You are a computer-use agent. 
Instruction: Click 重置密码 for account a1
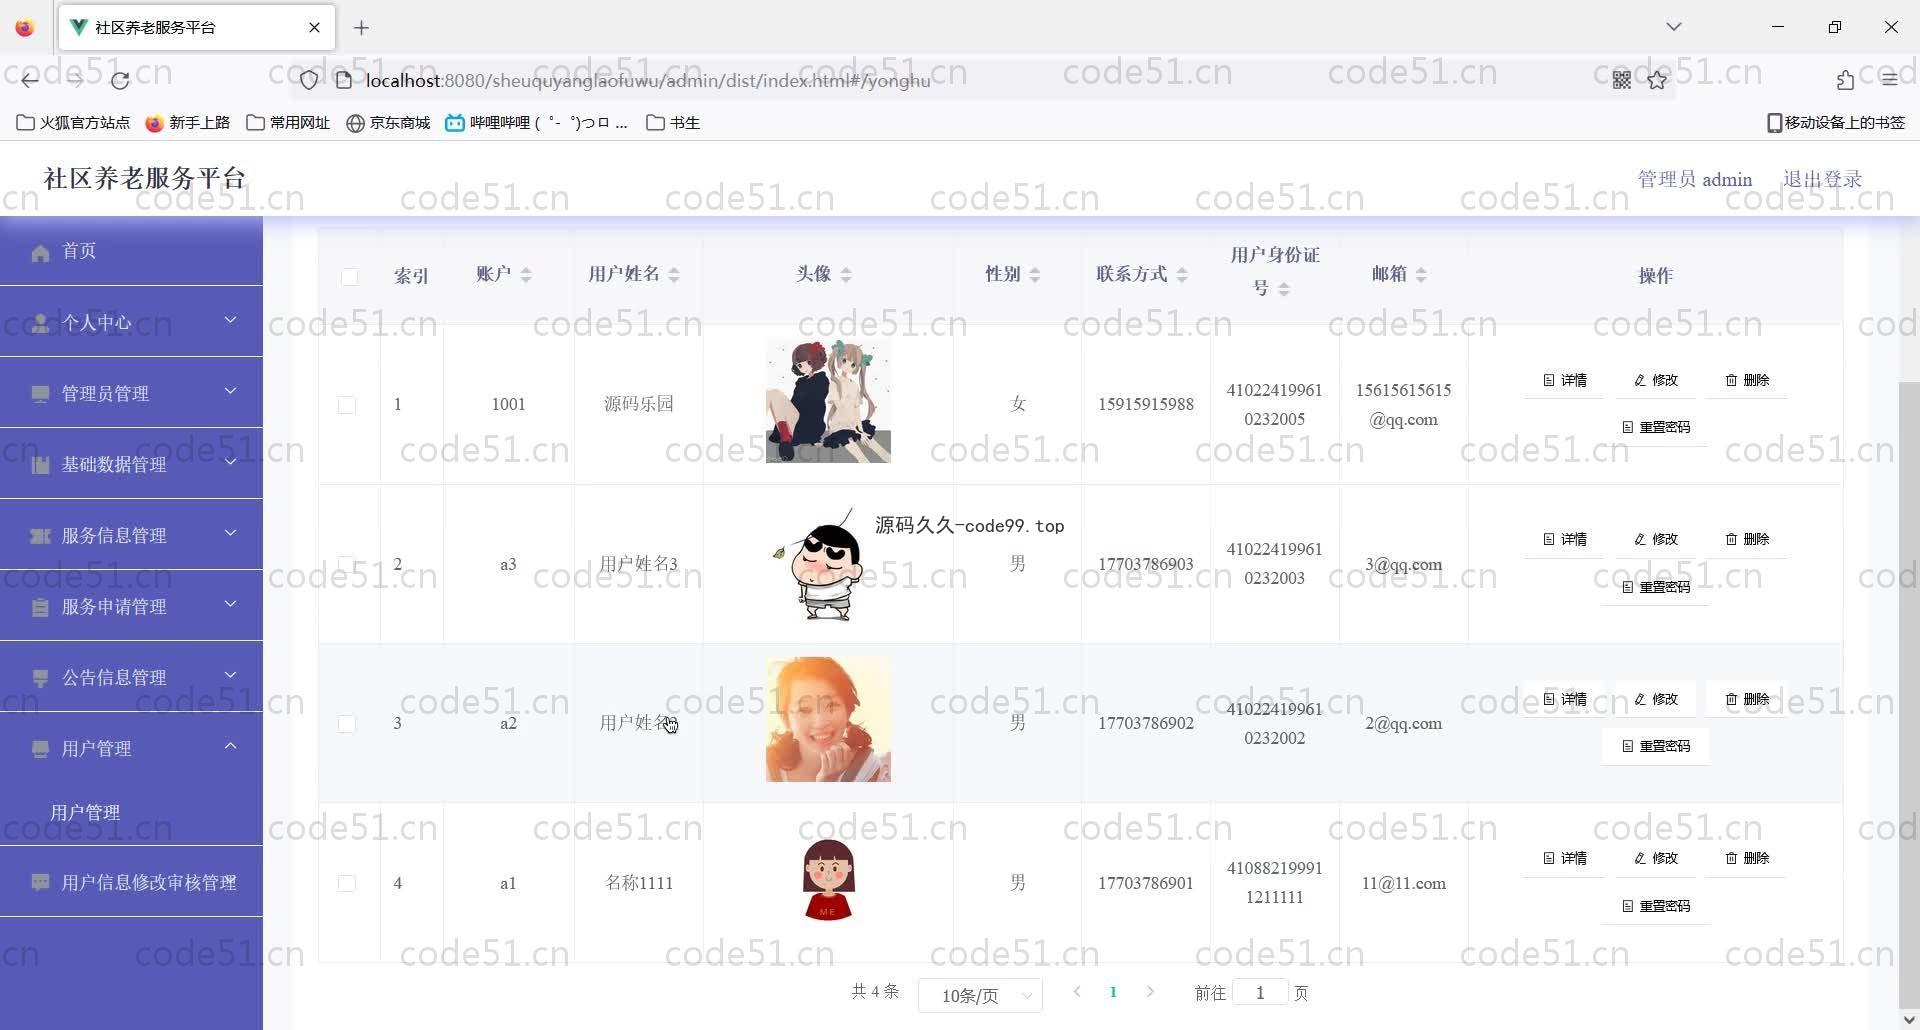(1656, 906)
